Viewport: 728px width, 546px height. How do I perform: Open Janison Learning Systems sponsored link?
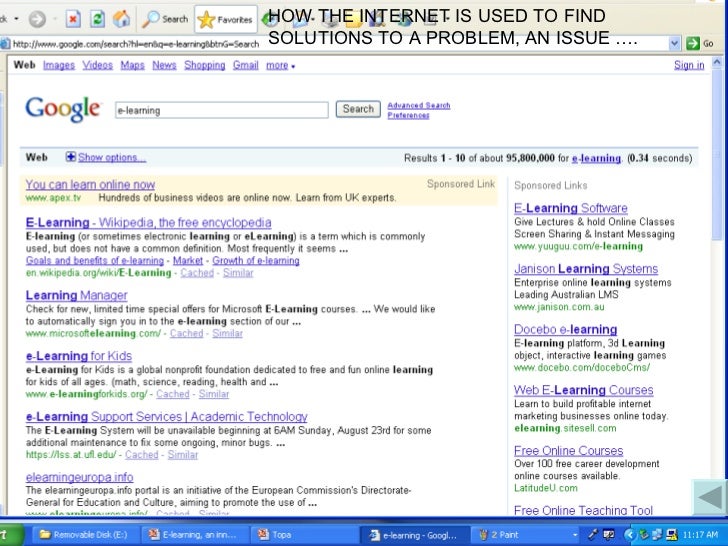(x=586, y=269)
